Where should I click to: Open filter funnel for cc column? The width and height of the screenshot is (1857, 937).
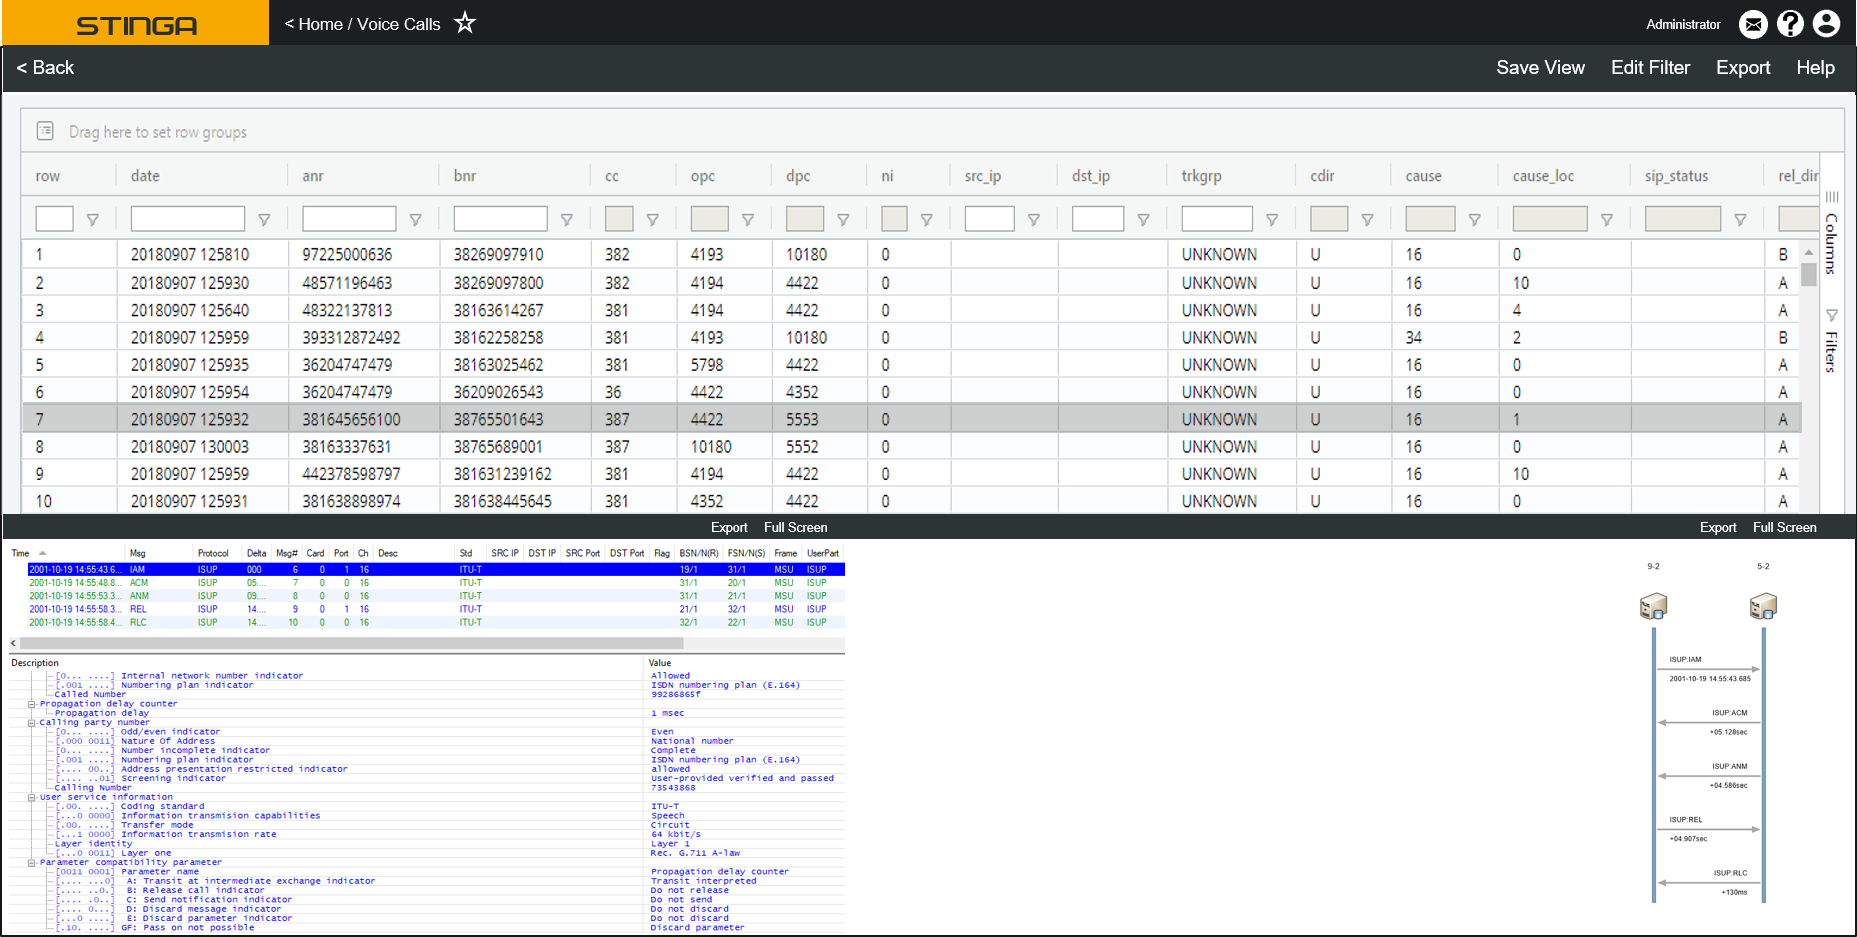(652, 220)
